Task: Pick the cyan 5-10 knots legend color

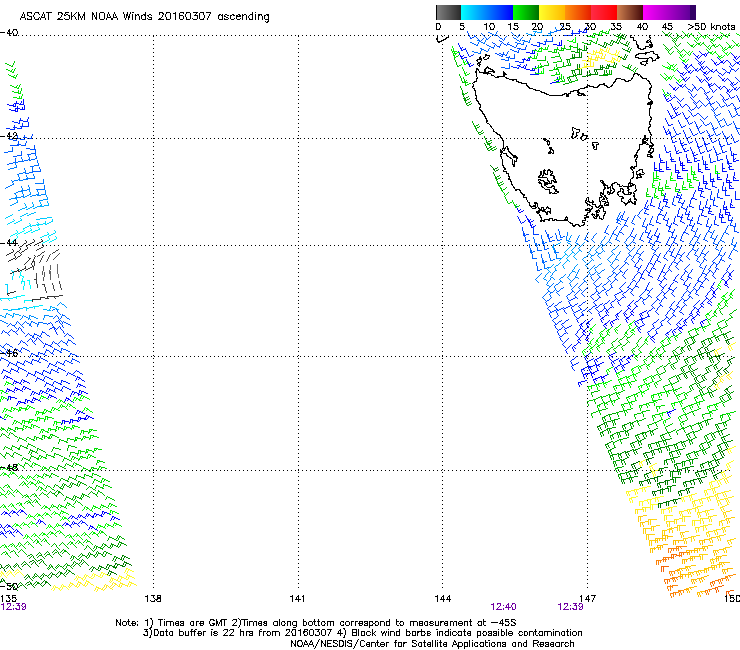Action: (x=474, y=12)
